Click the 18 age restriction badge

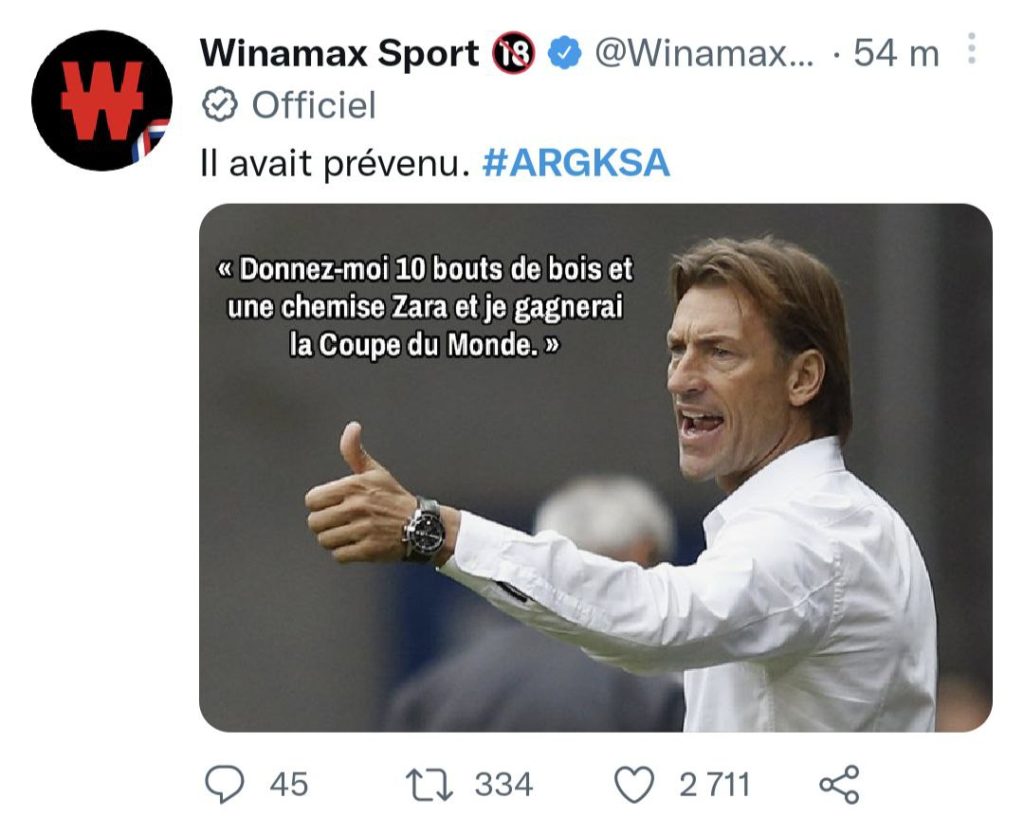(x=513, y=53)
